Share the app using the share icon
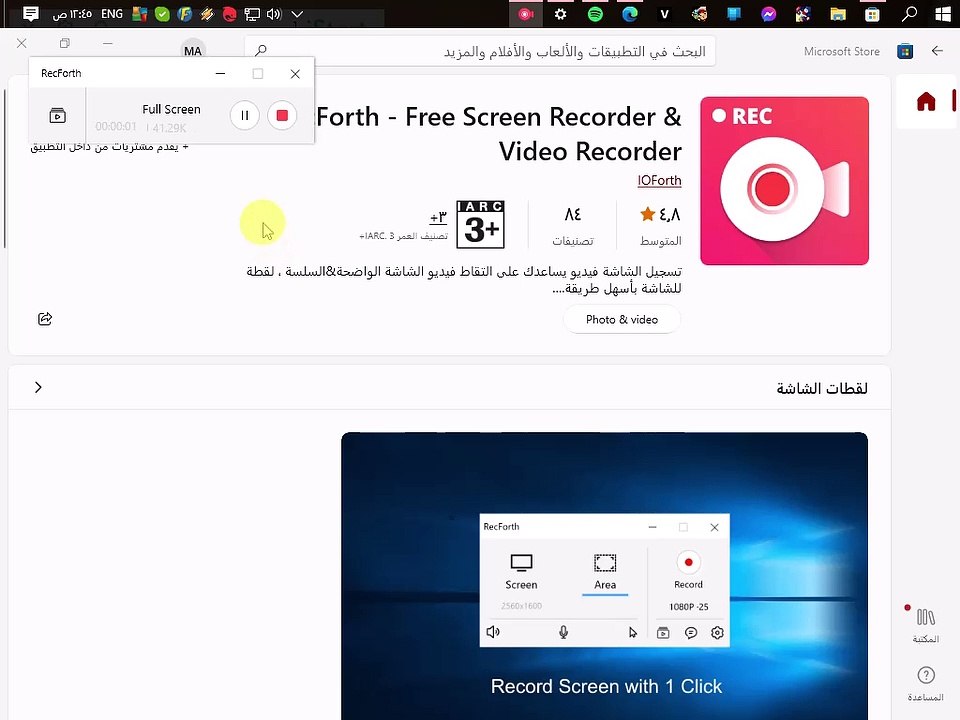Viewport: 960px width, 720px height. pyautogui.click(x=45, y=318)
